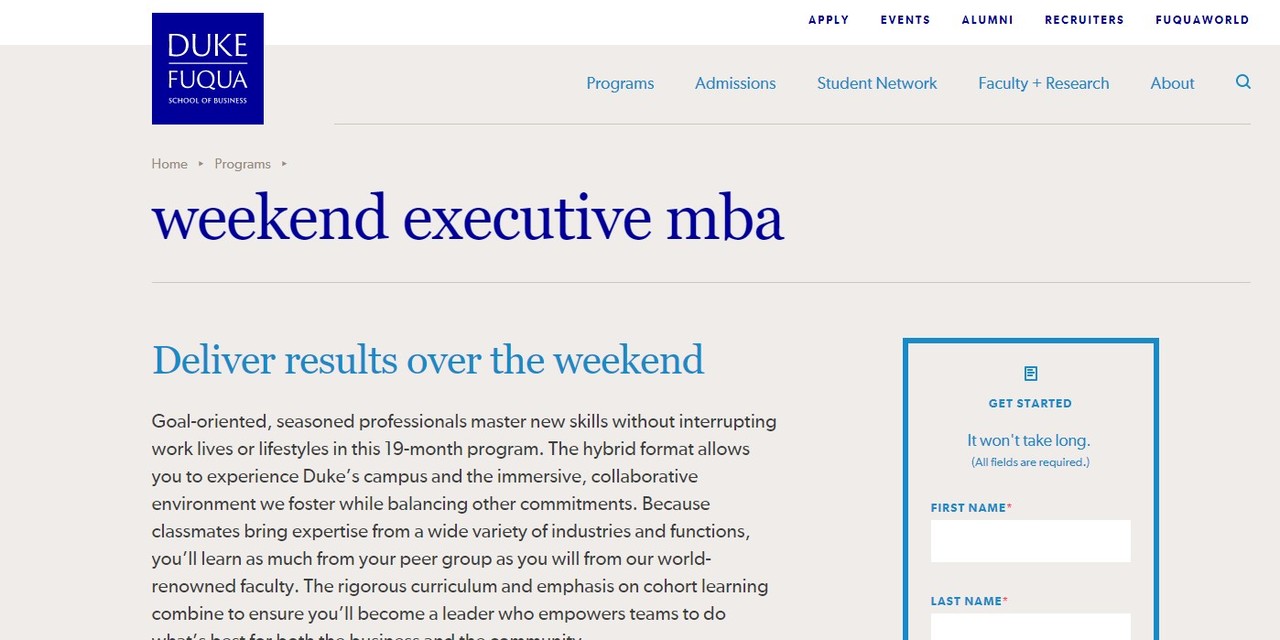Screen dimensions: 1280x640
Task: Click the "Deliver results over the weekend" heading
Action: click(428, 360)
